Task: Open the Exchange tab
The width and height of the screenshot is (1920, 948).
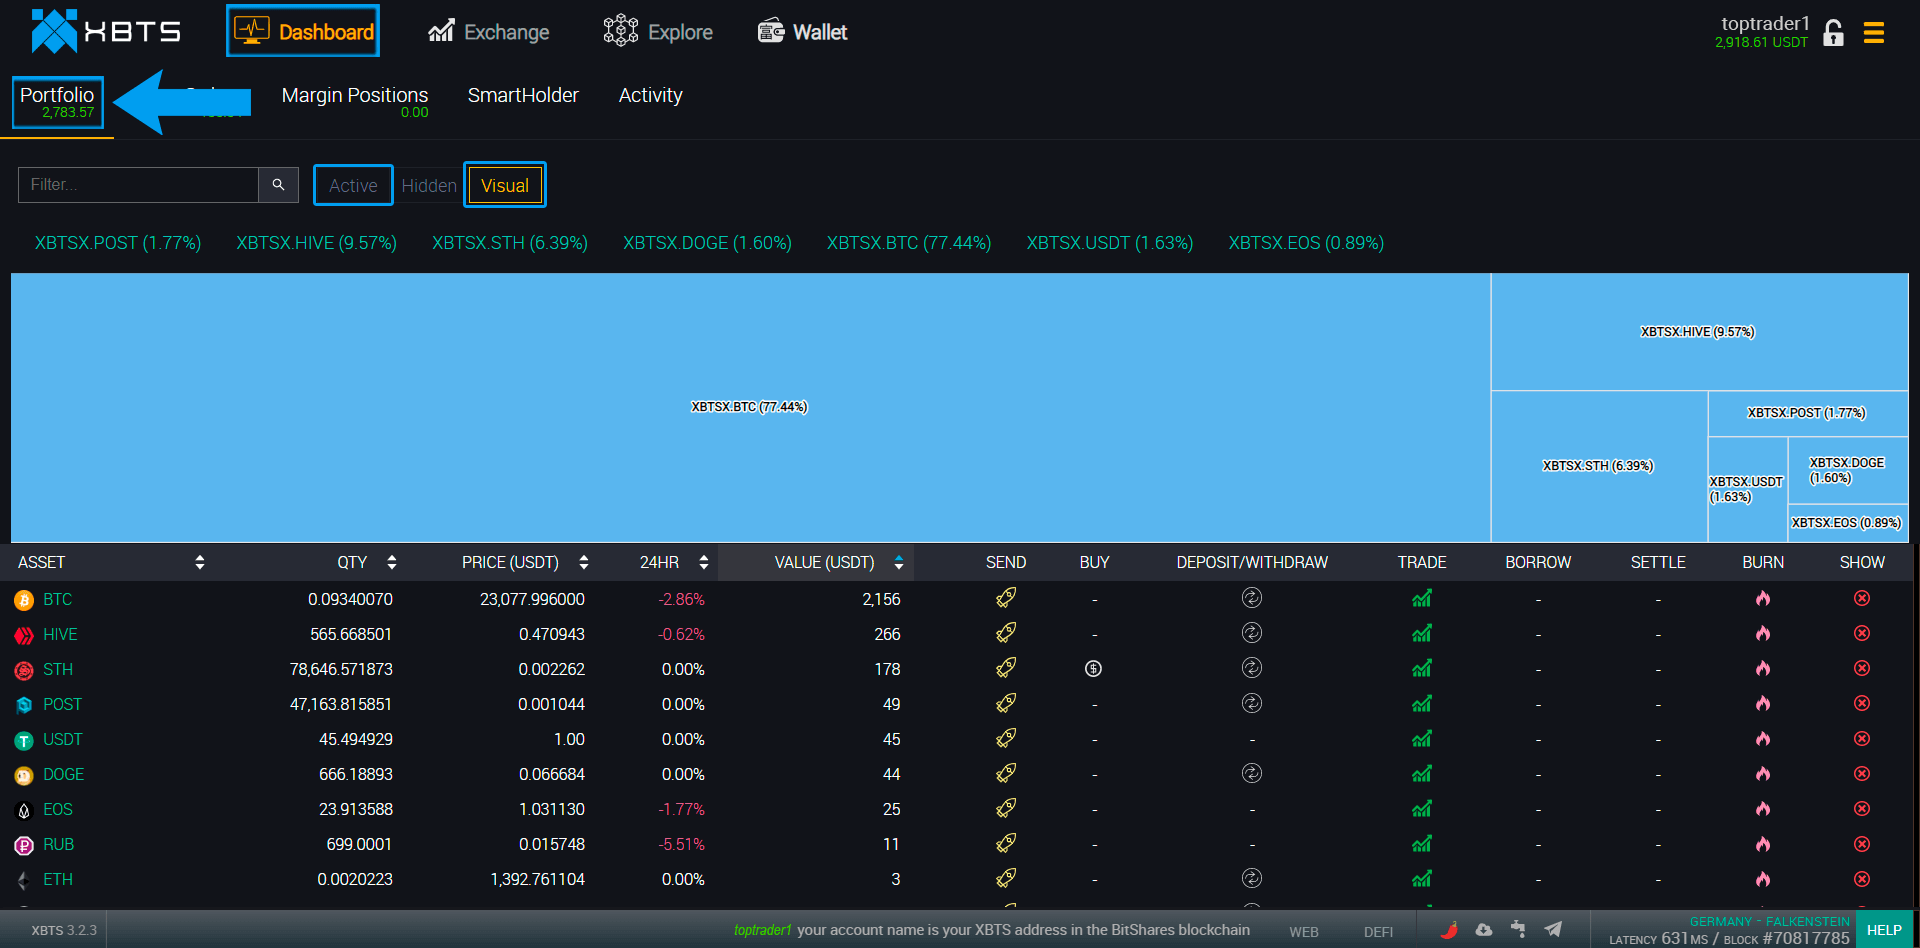Action: 489,32
